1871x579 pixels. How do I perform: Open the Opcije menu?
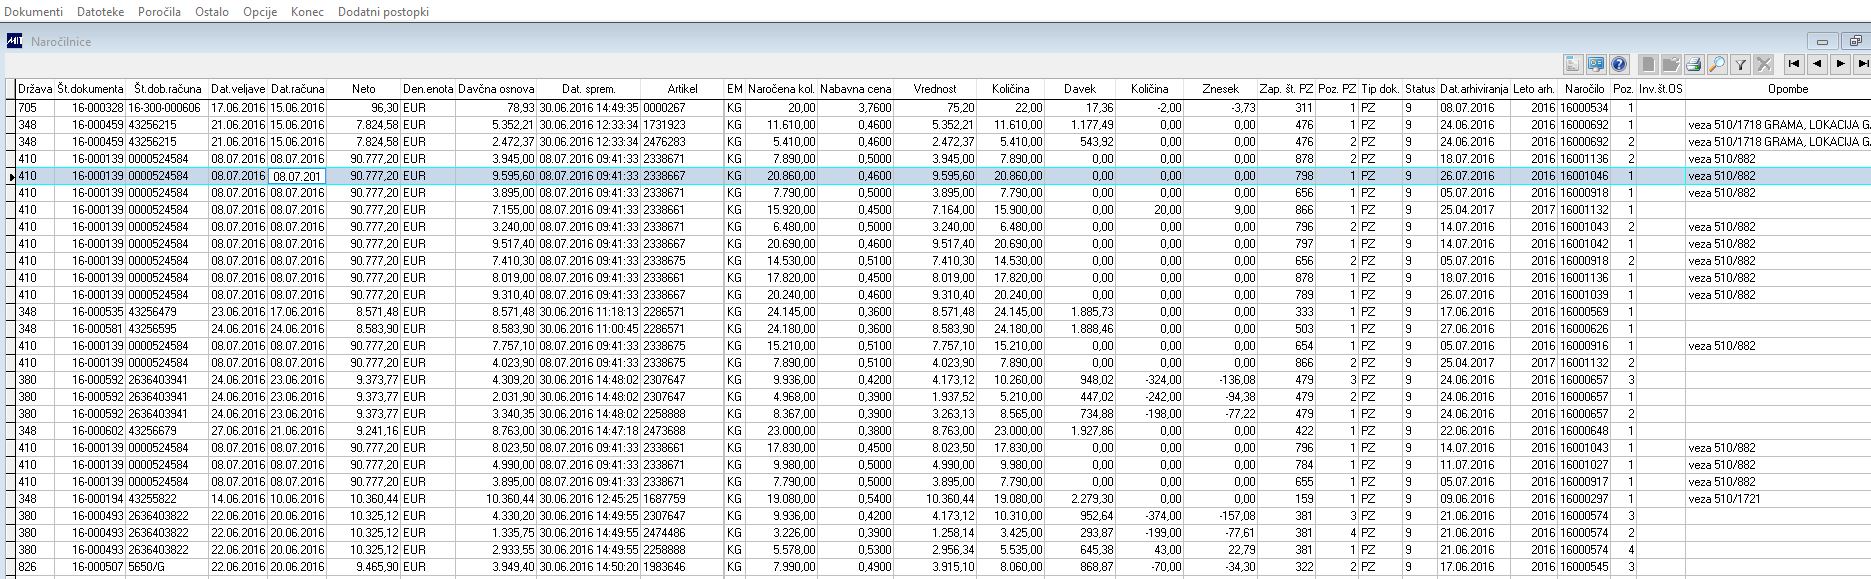point(260,12)
